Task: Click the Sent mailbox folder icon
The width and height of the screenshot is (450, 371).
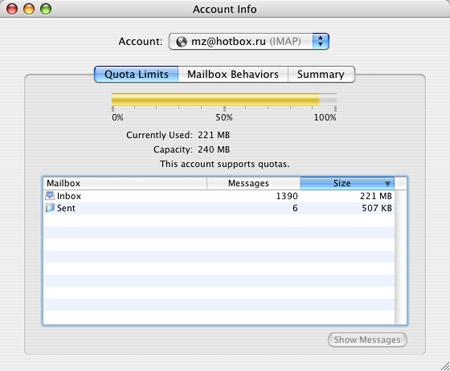Action: (x=50, y=208)
